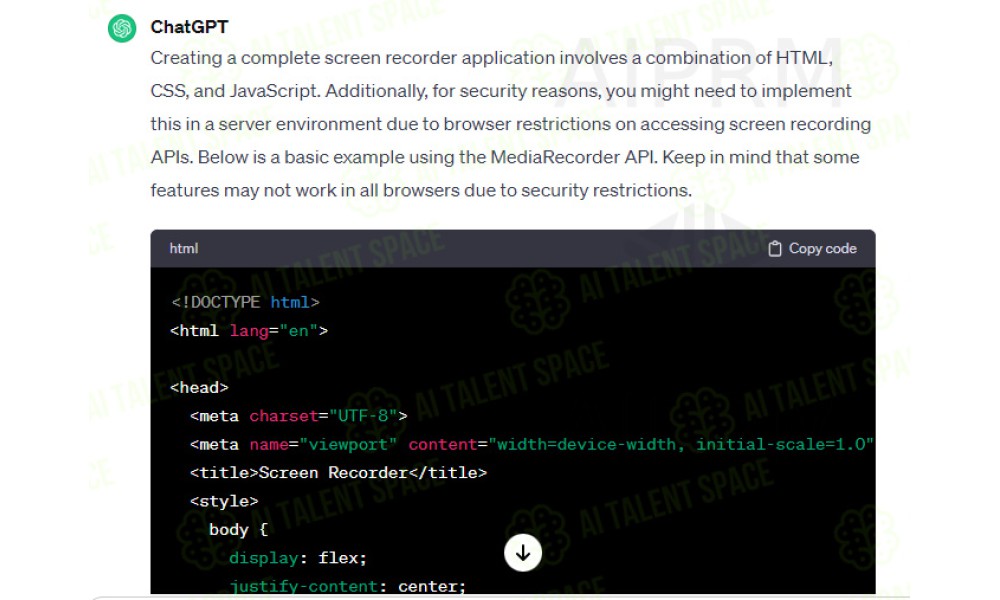This screenshot has width=1000, height=600.
Task: Click the <head> tag line
Action: (x=199, y=388)
